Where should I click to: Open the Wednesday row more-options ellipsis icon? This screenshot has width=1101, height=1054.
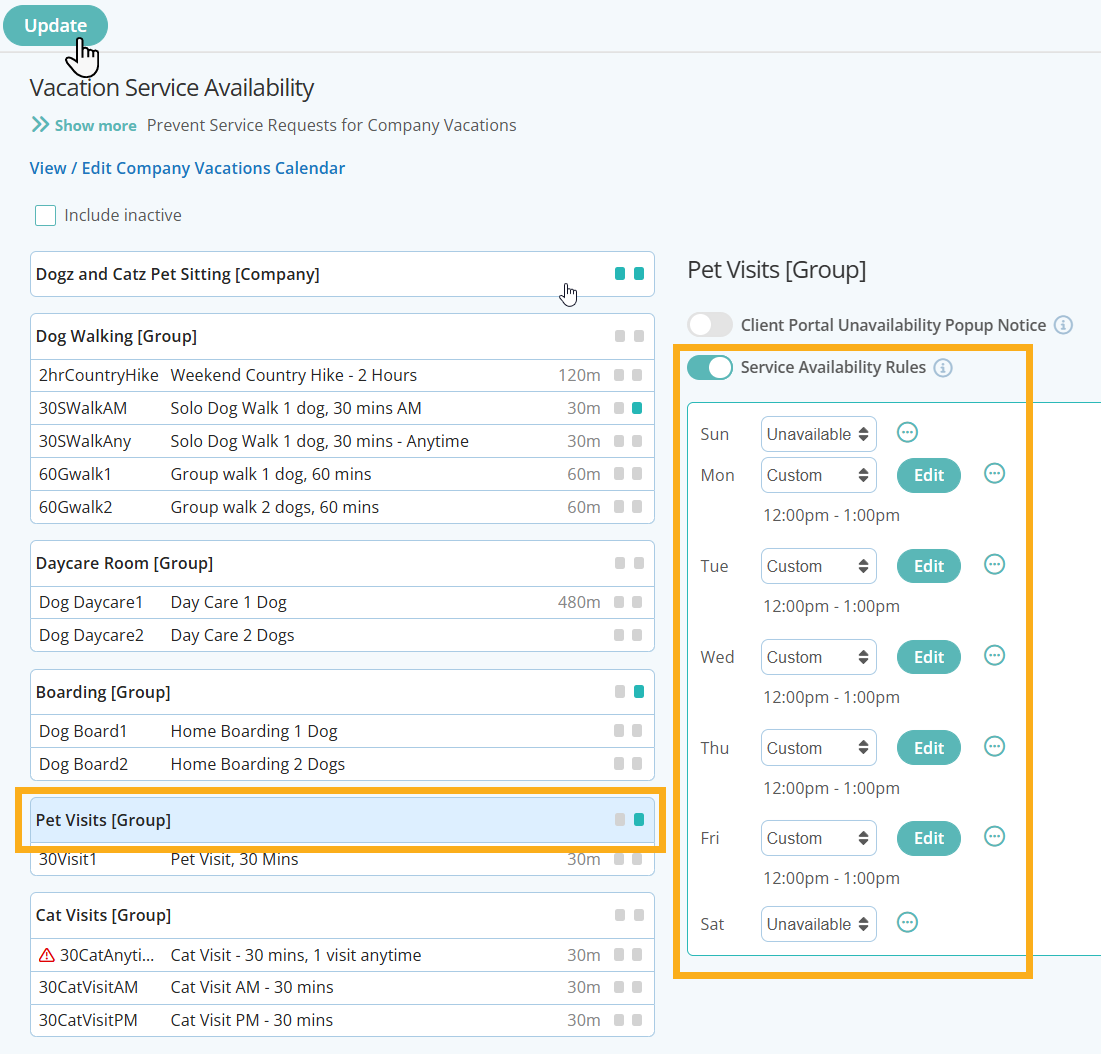click(x=994, y=656)
